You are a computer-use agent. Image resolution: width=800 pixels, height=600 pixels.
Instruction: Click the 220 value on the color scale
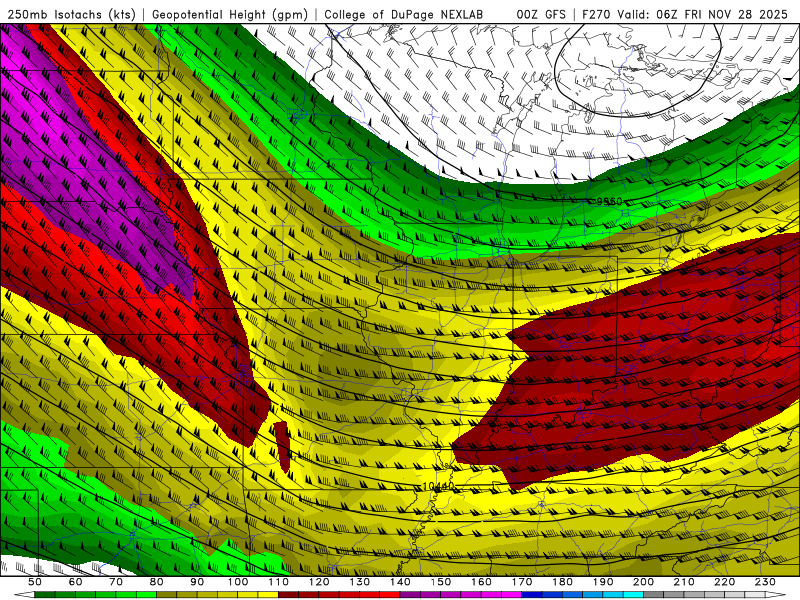coord(724,582)
